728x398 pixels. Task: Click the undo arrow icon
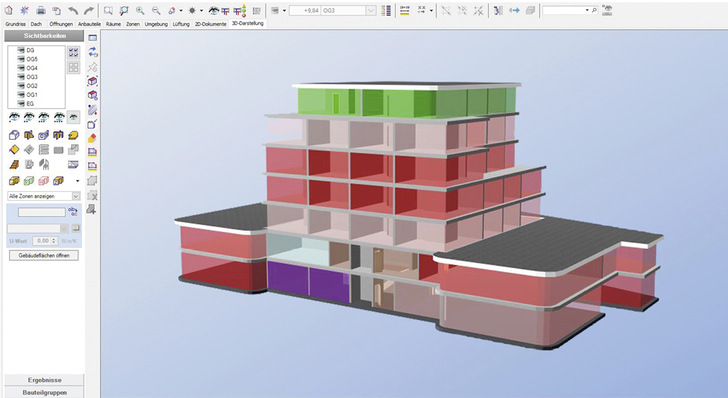tap(73, 10)
